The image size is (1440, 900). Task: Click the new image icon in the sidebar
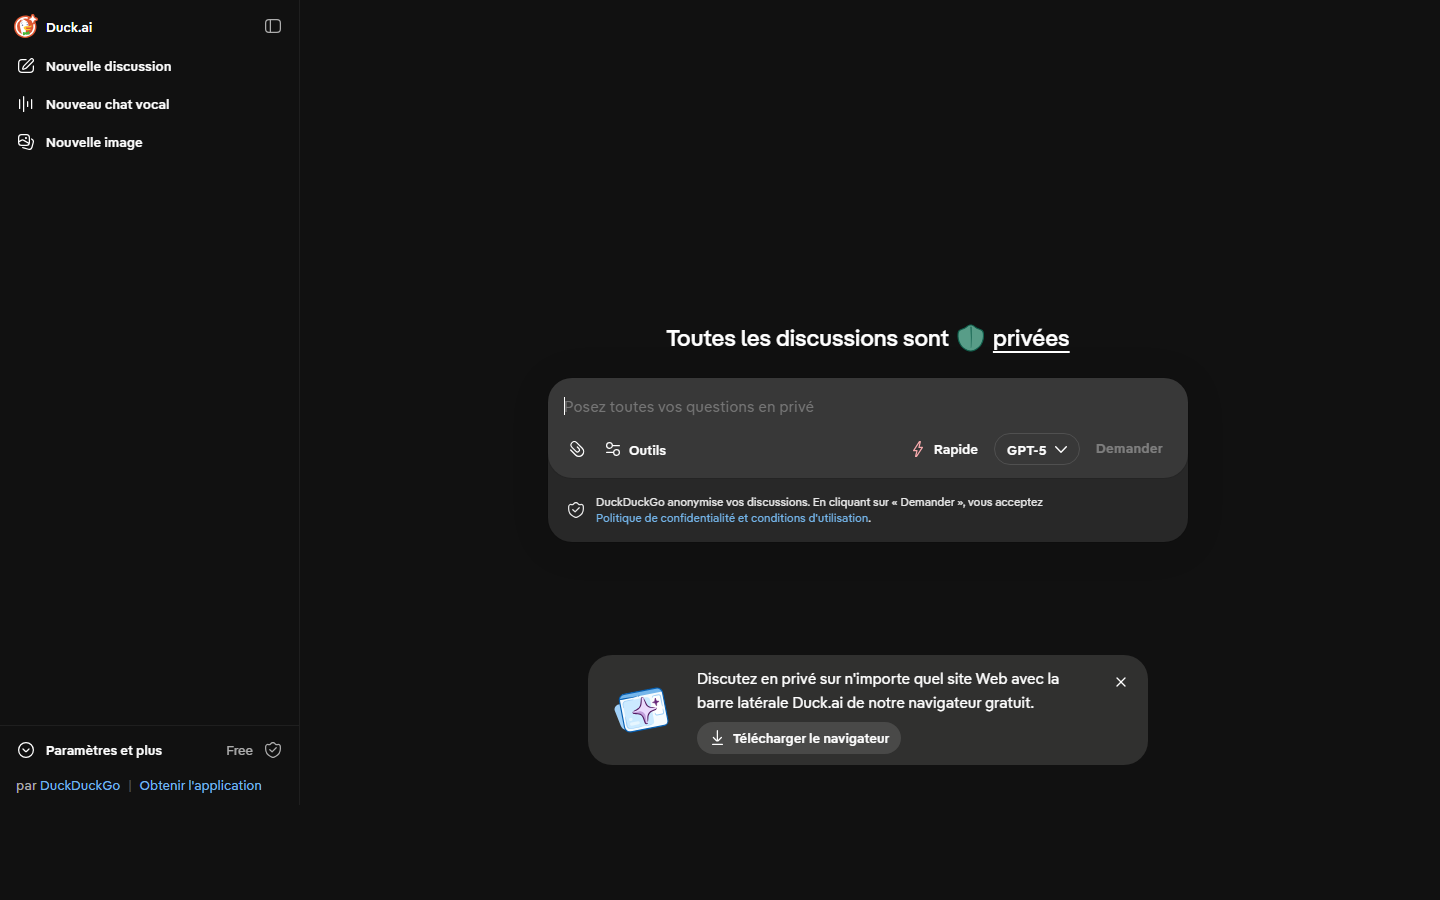coord(26,142)
